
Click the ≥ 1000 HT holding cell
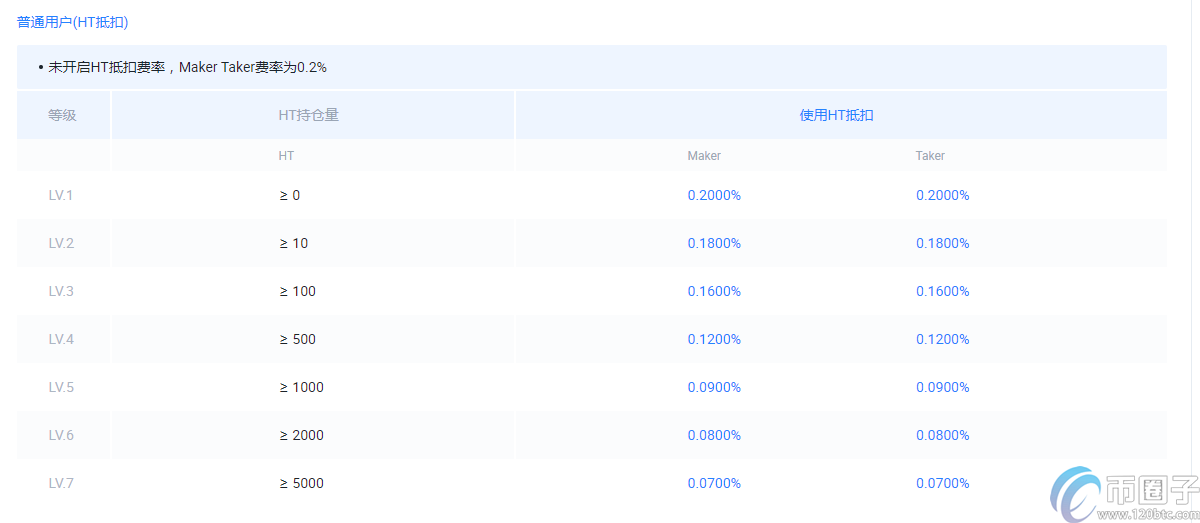point(302,387)
